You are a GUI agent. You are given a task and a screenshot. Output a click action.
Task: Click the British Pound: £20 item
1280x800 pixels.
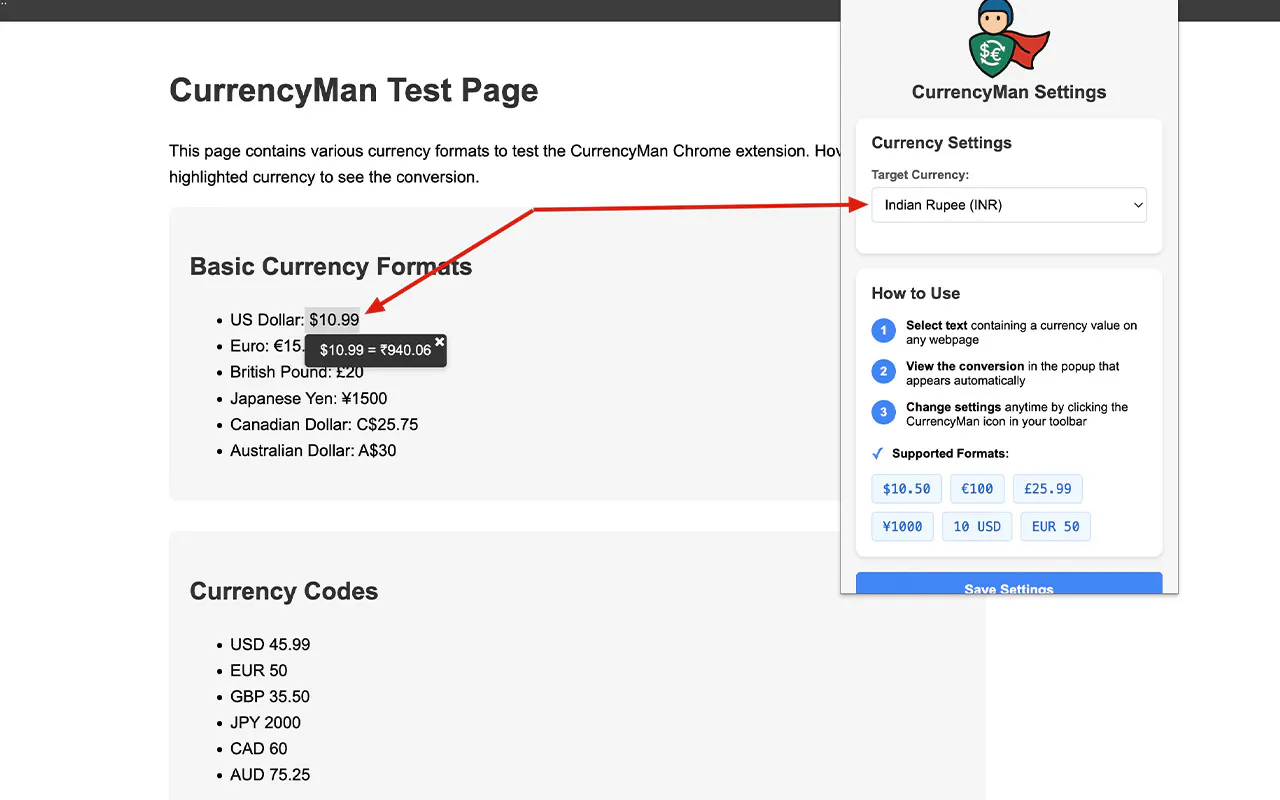click(297, 372)
